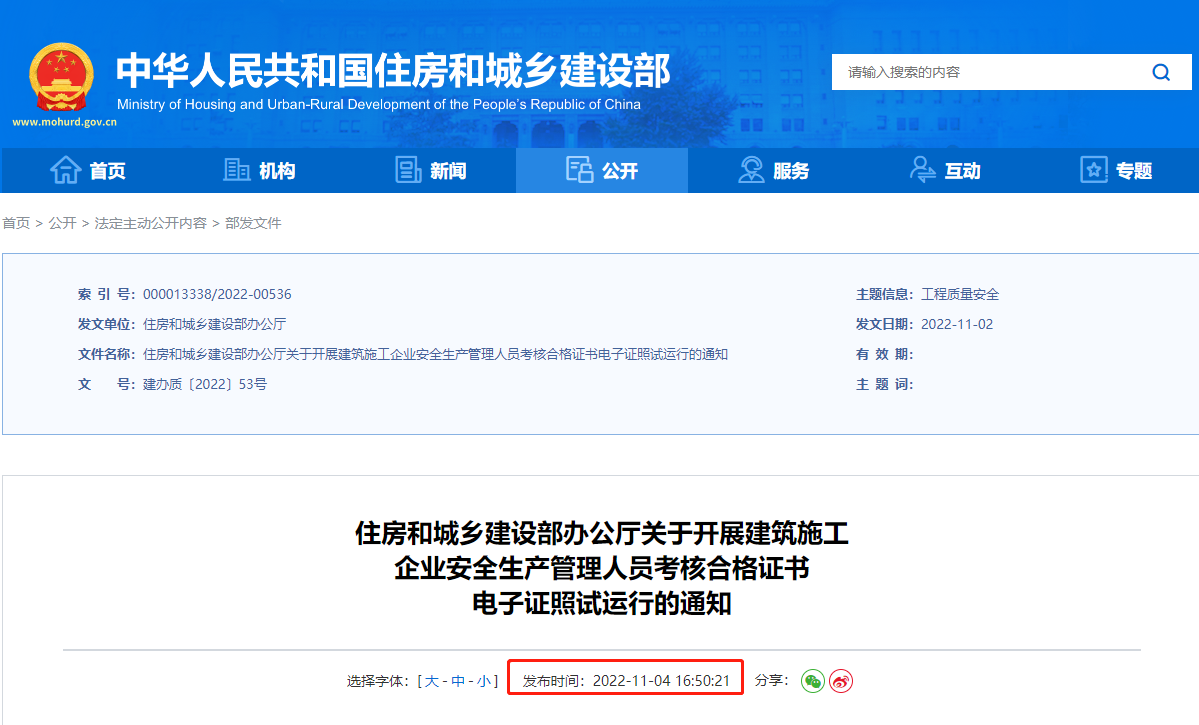Image resolution: width=1199 pixels, height=725 pixels.
Task: Click the search magnifier icon
Action: click(1160, 72)
